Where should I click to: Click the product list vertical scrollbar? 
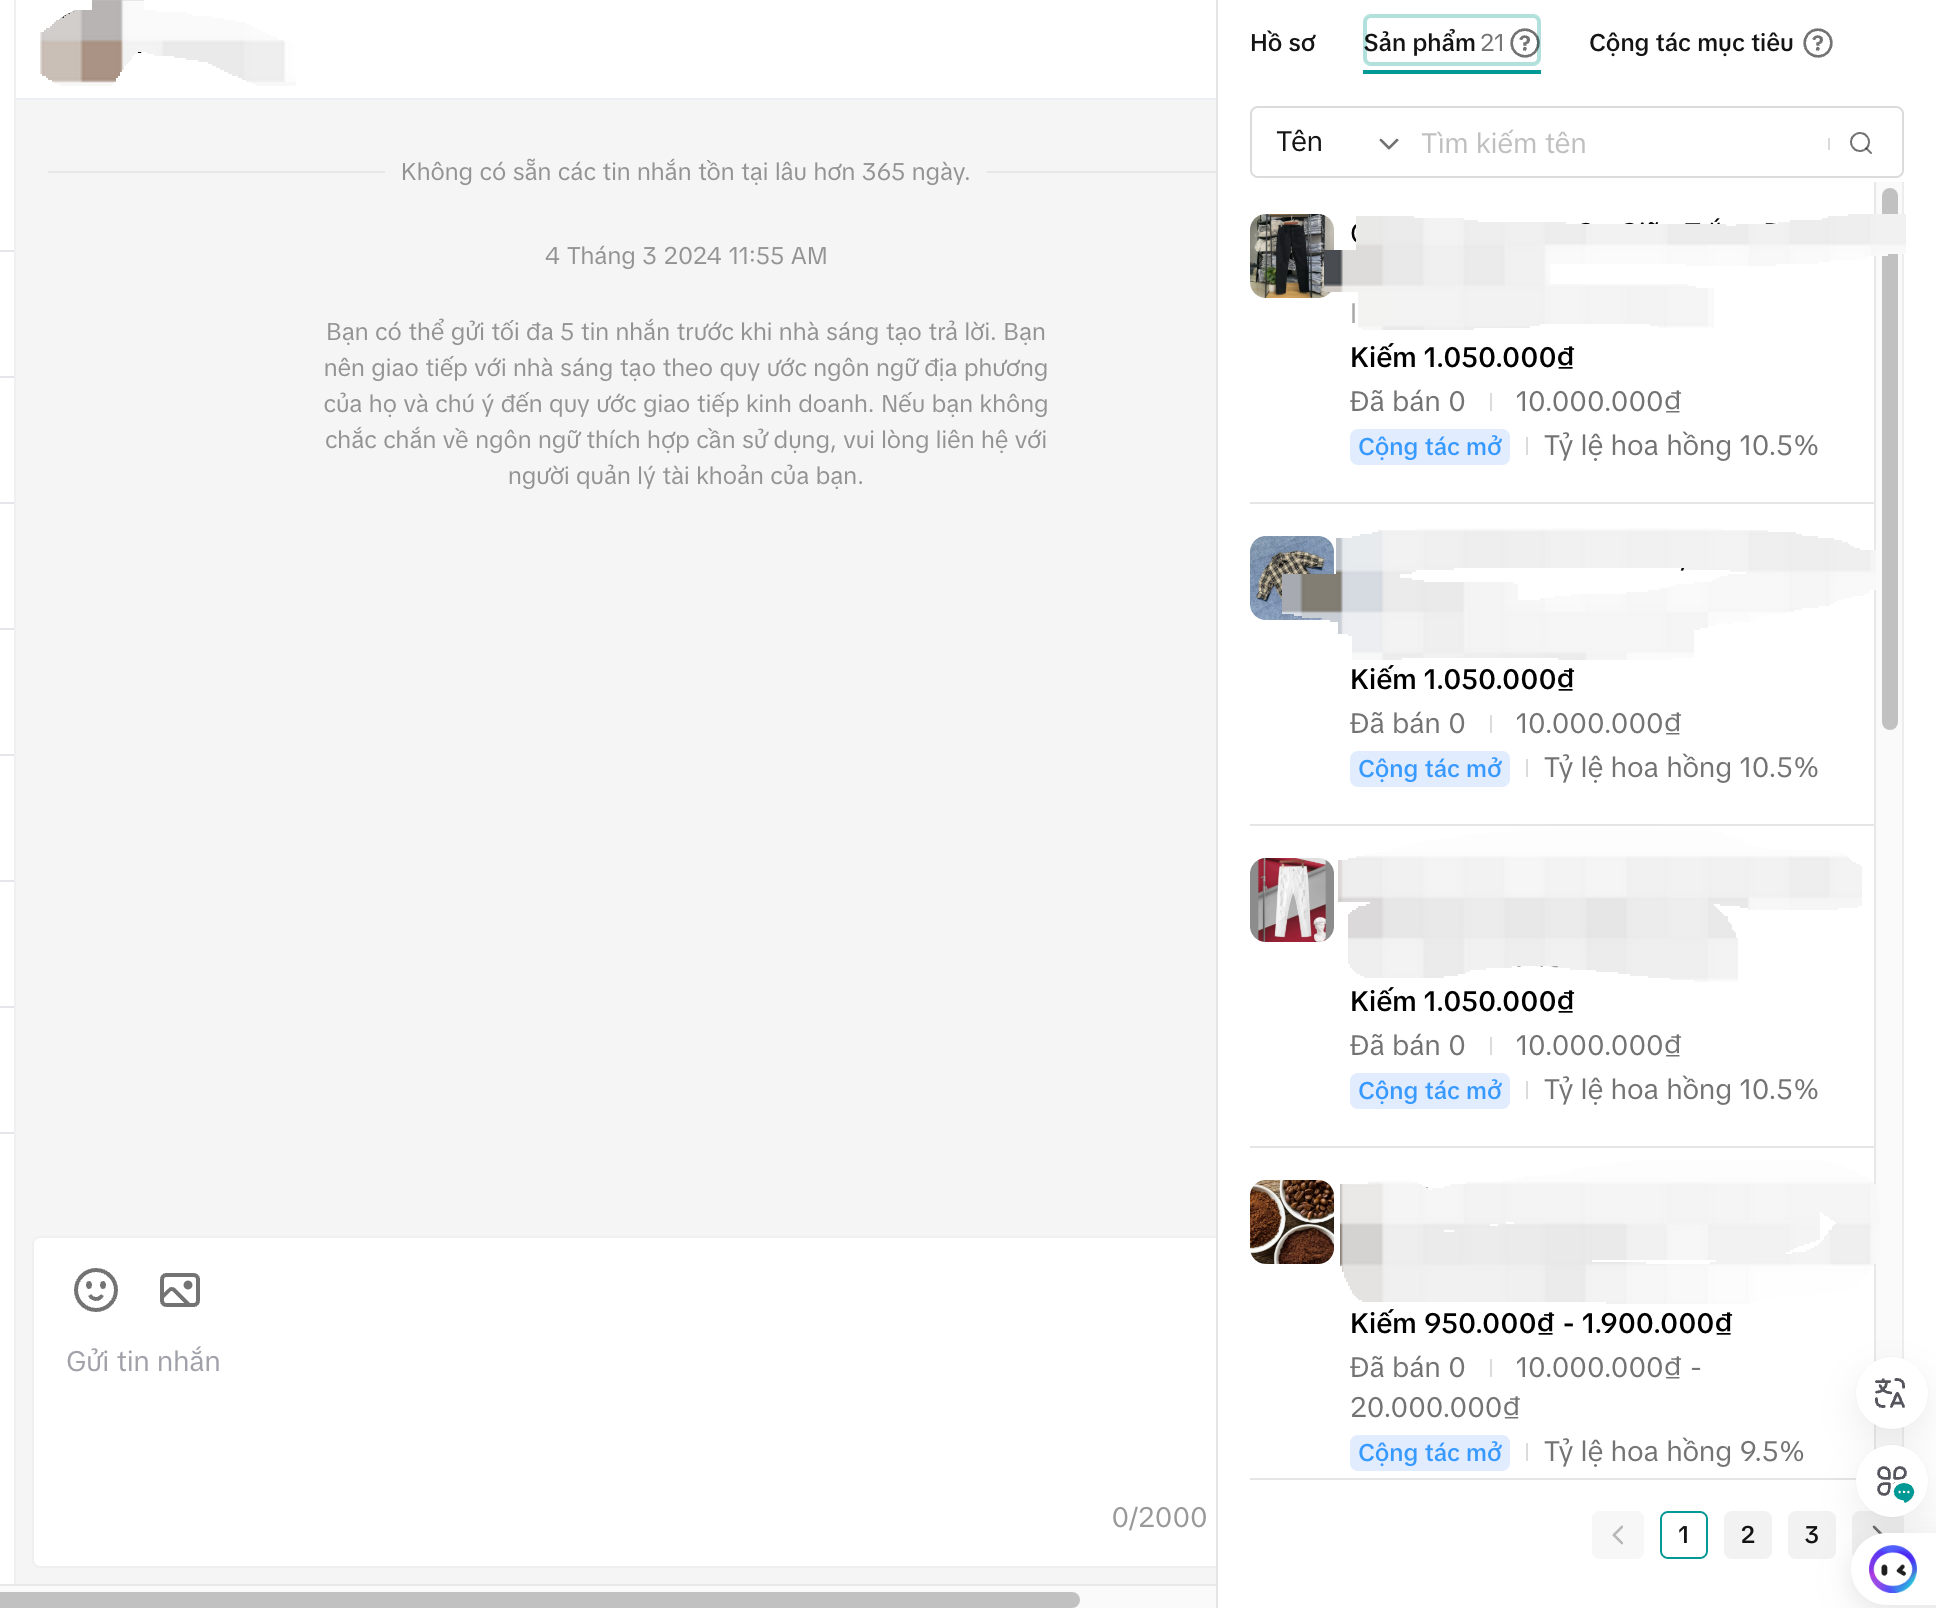coord(1889,460)
